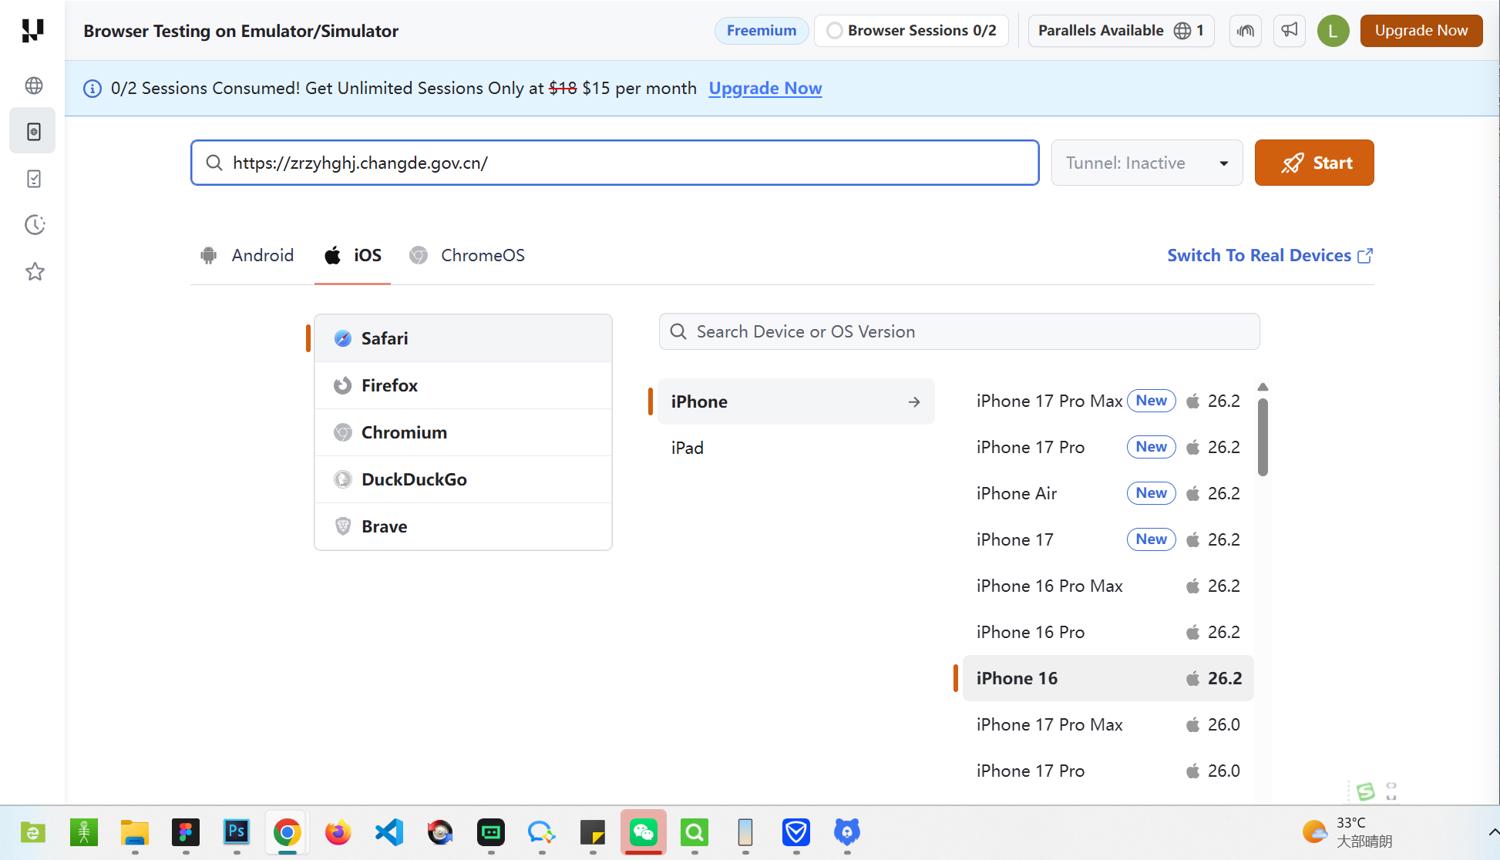Choose DuckDuckGo in browser list
The width and height of the screenshot is (1500, 860).
point(463,479)
